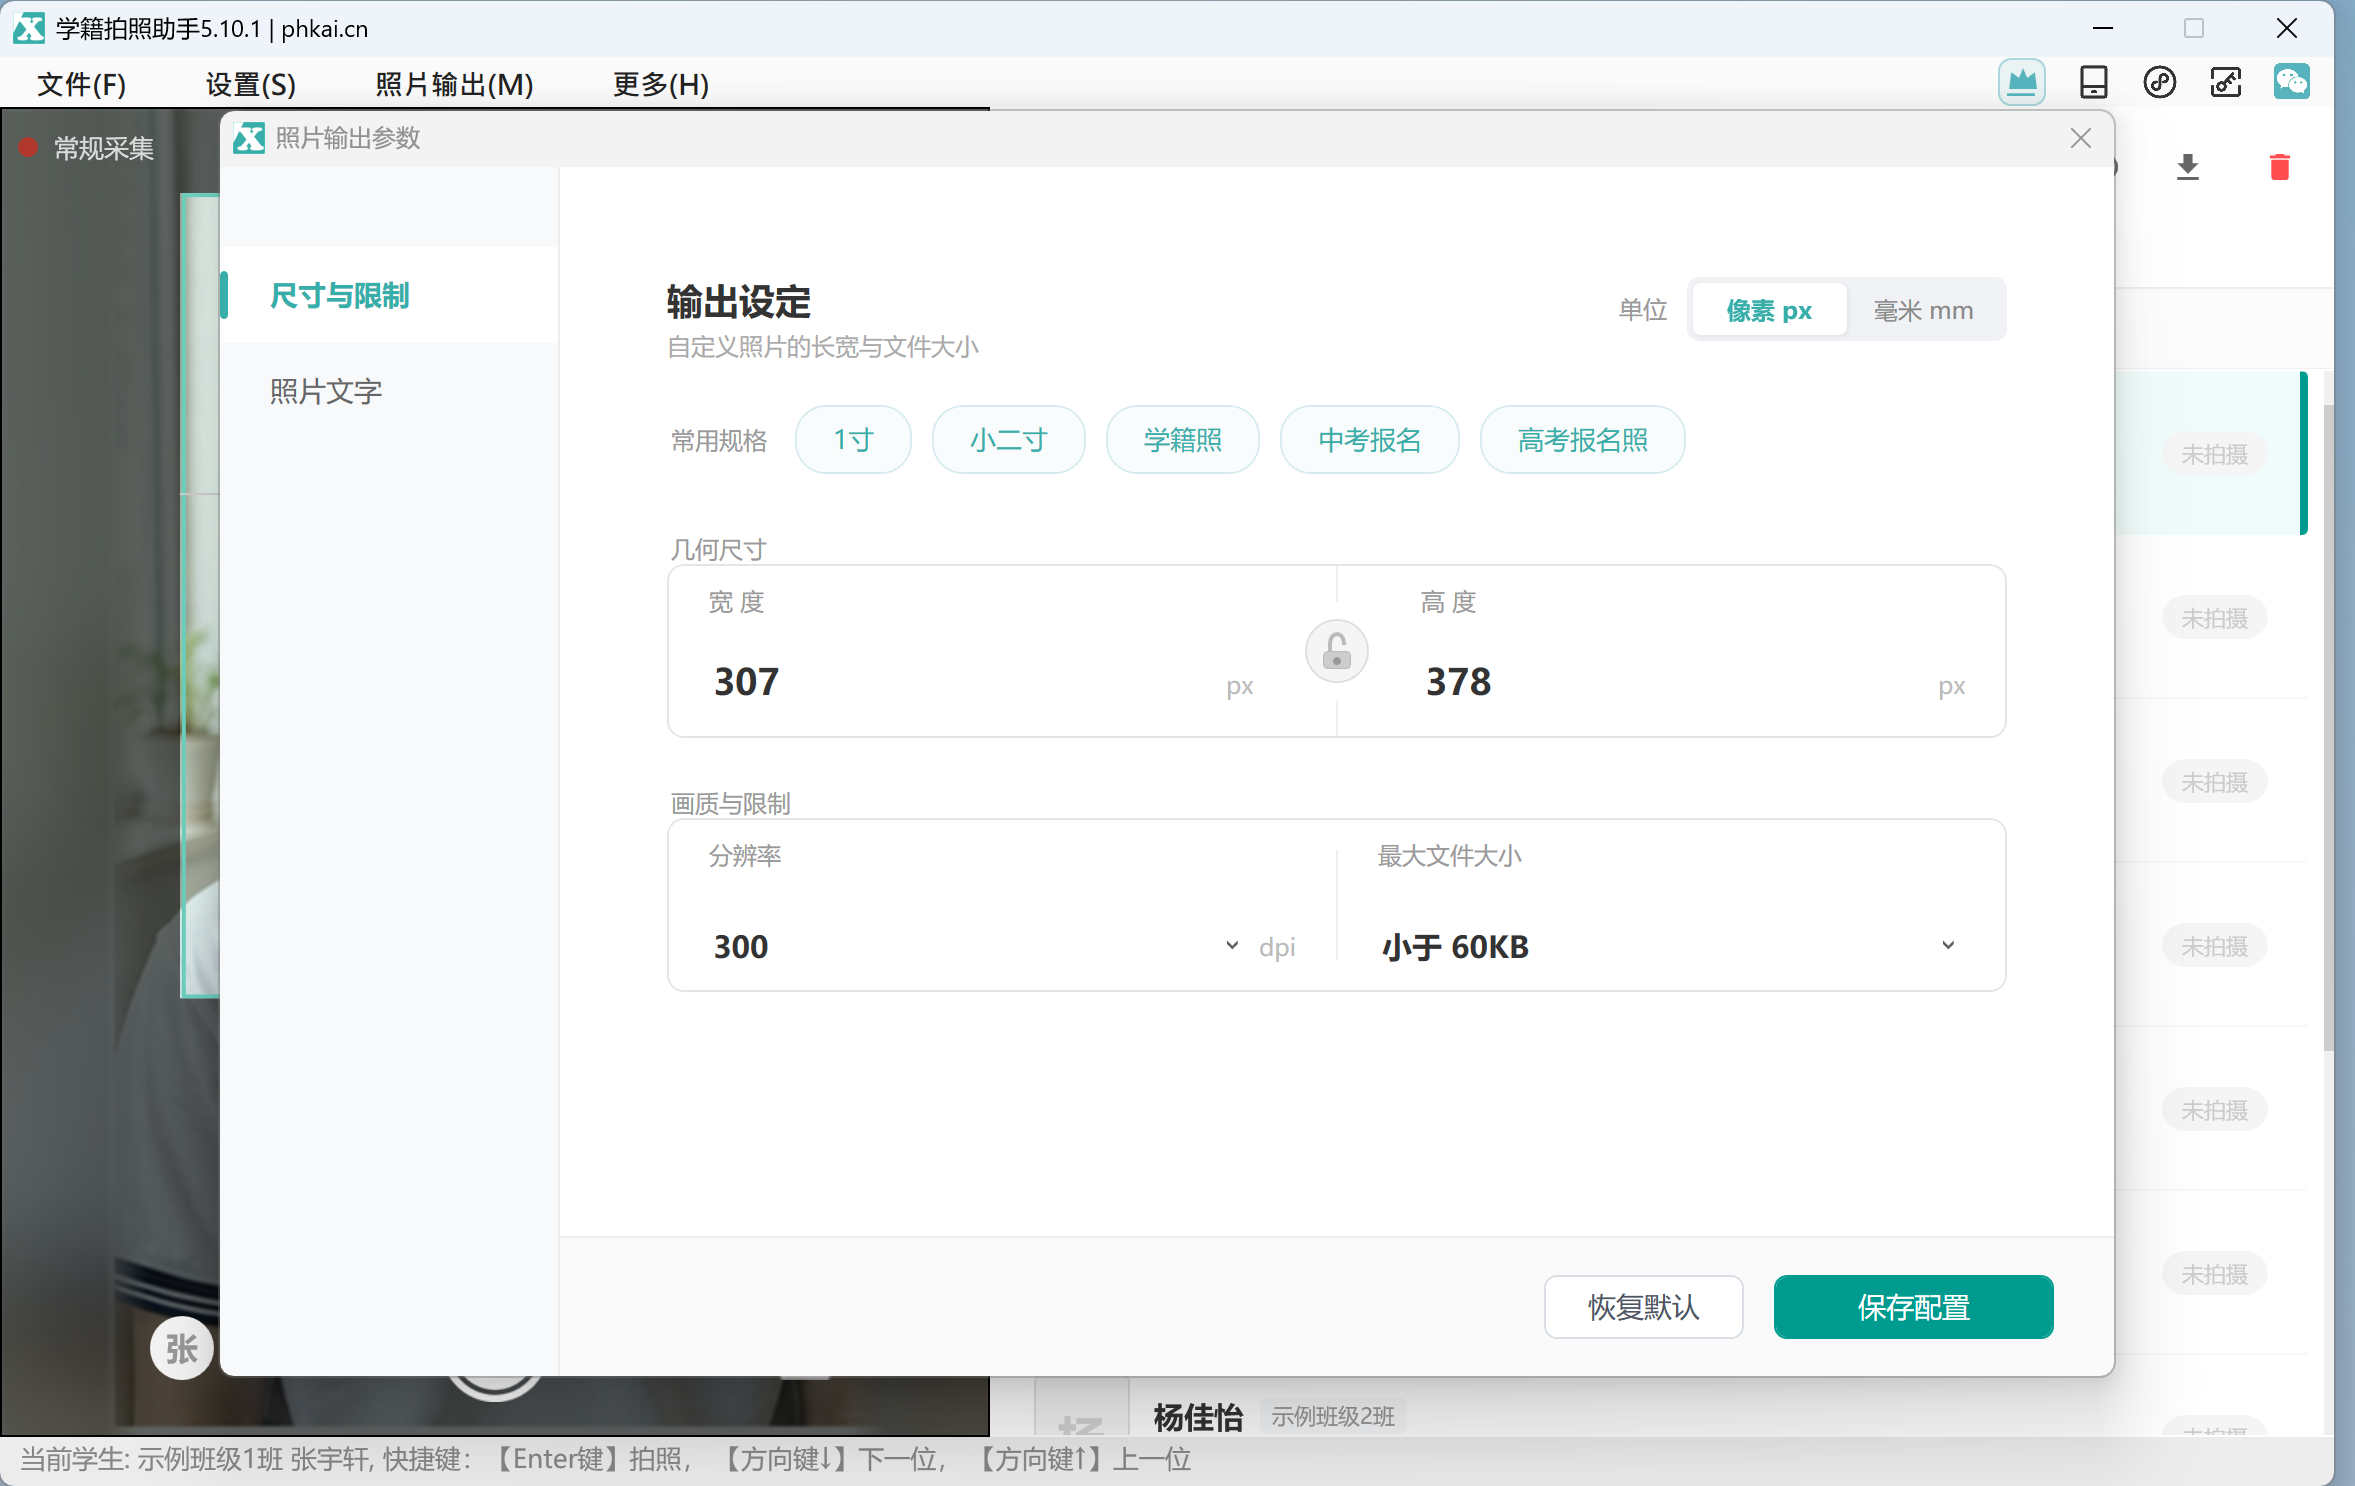This screenshot has width=2355, height=1486.
Task: Click the download arrow icon
Action: pyautogui.click(x=2187, y=167)
